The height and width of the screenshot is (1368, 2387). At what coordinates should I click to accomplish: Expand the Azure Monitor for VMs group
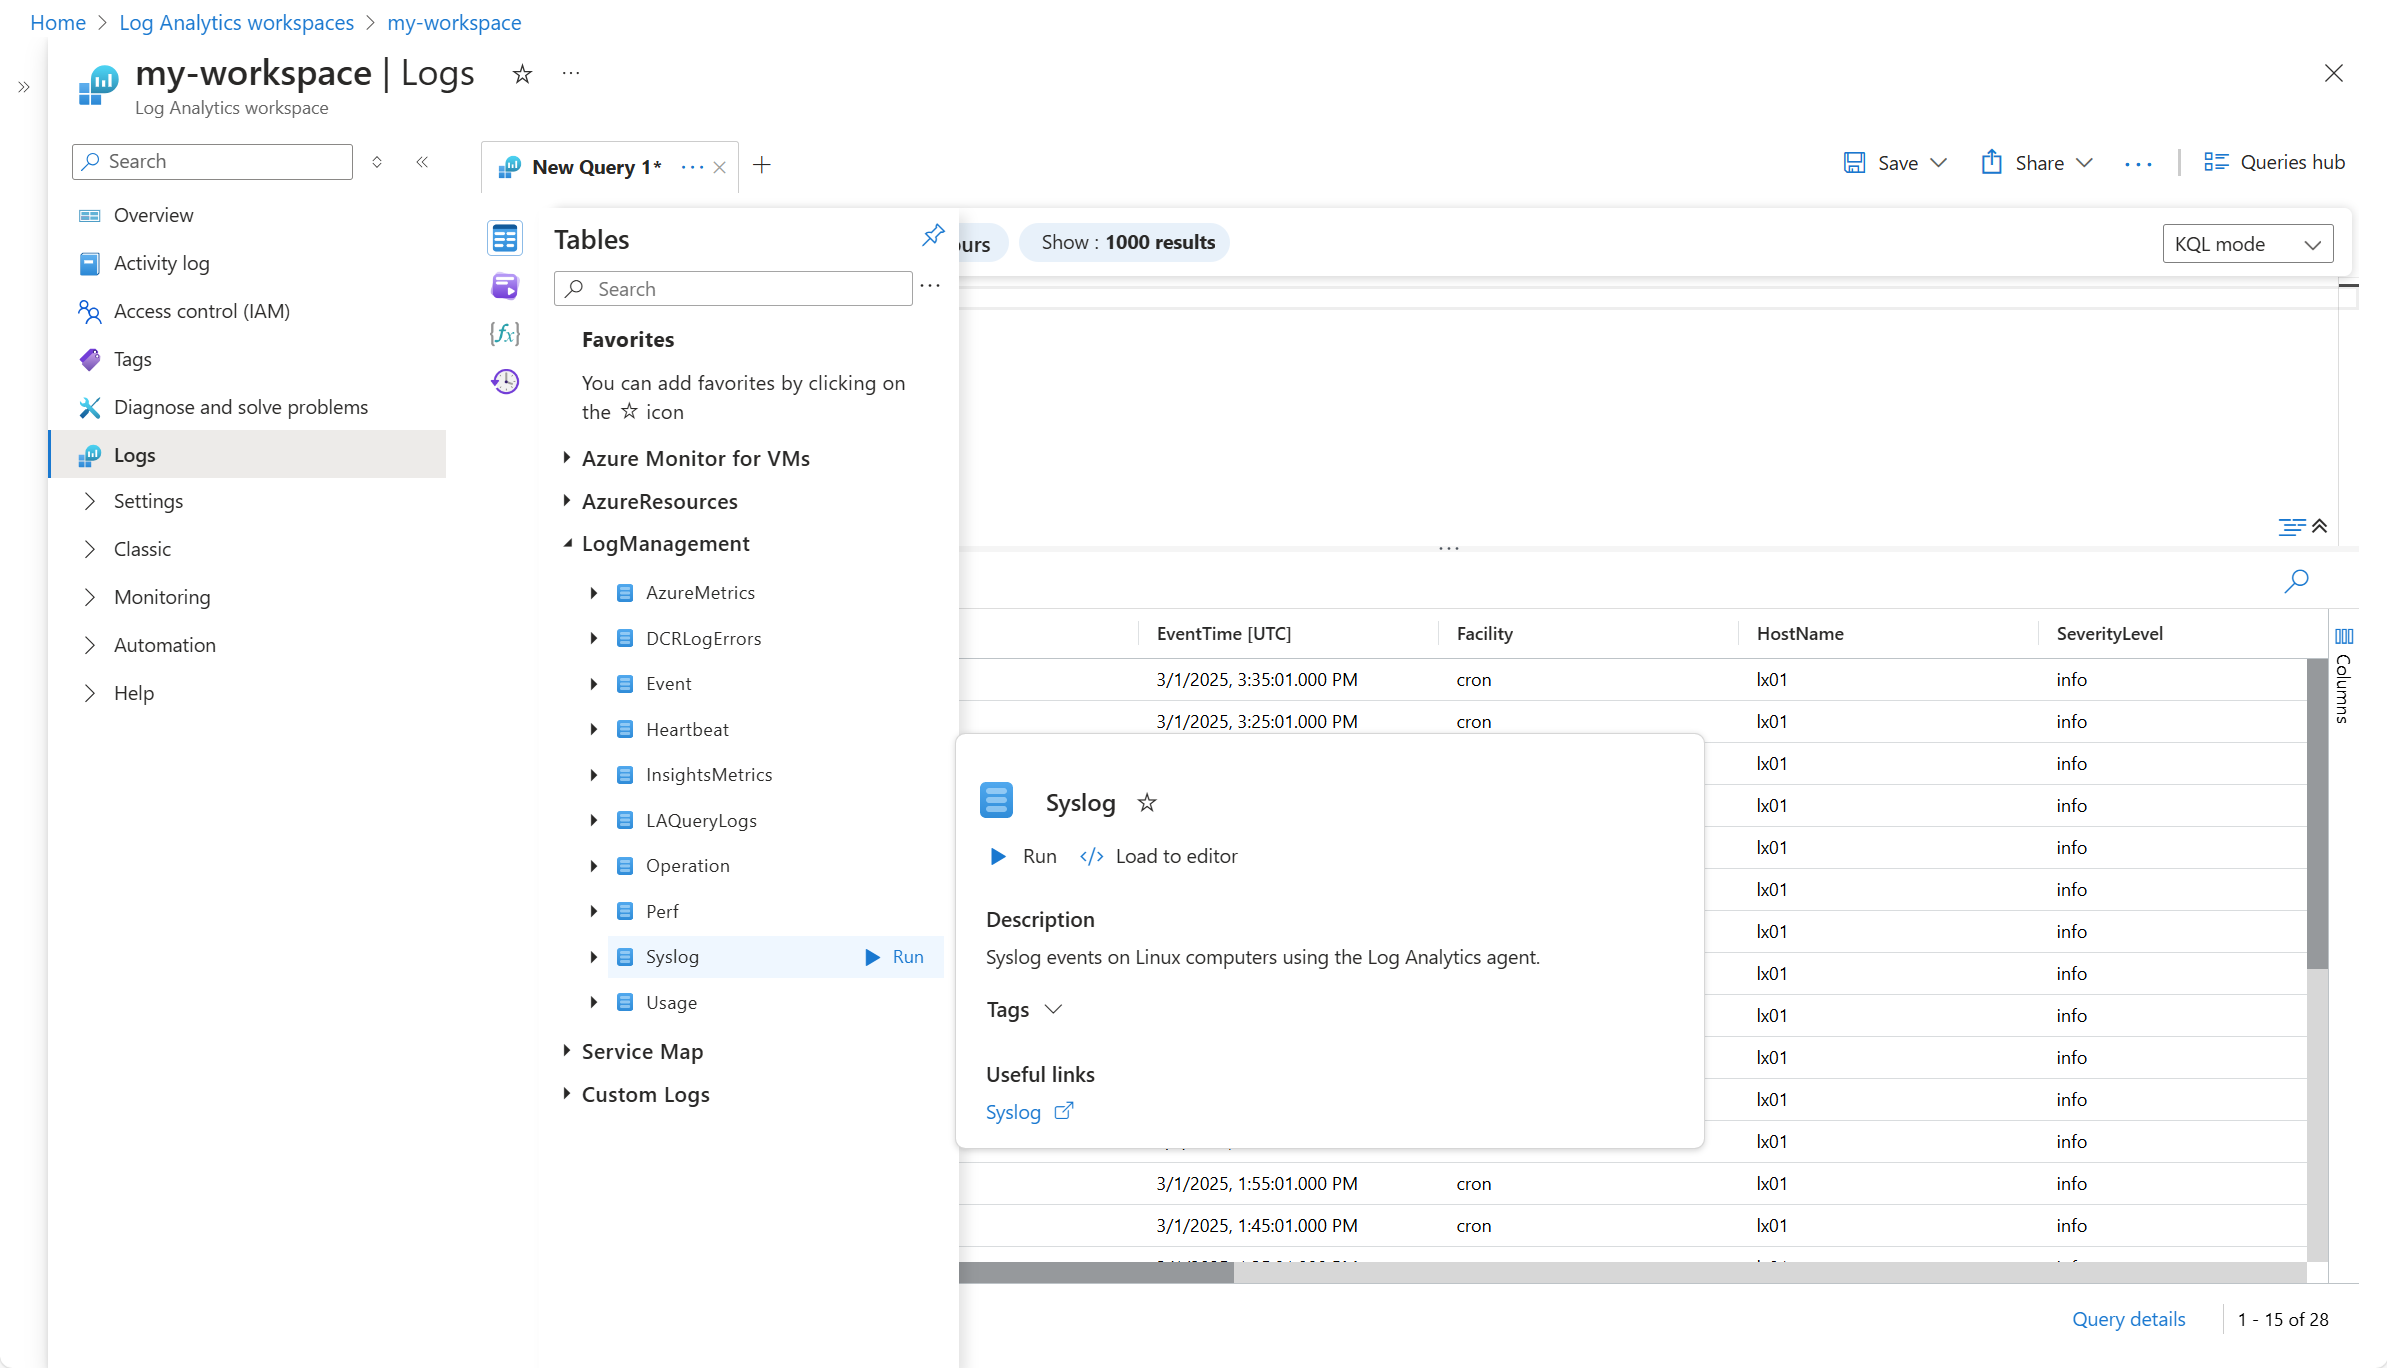[567, 458]
